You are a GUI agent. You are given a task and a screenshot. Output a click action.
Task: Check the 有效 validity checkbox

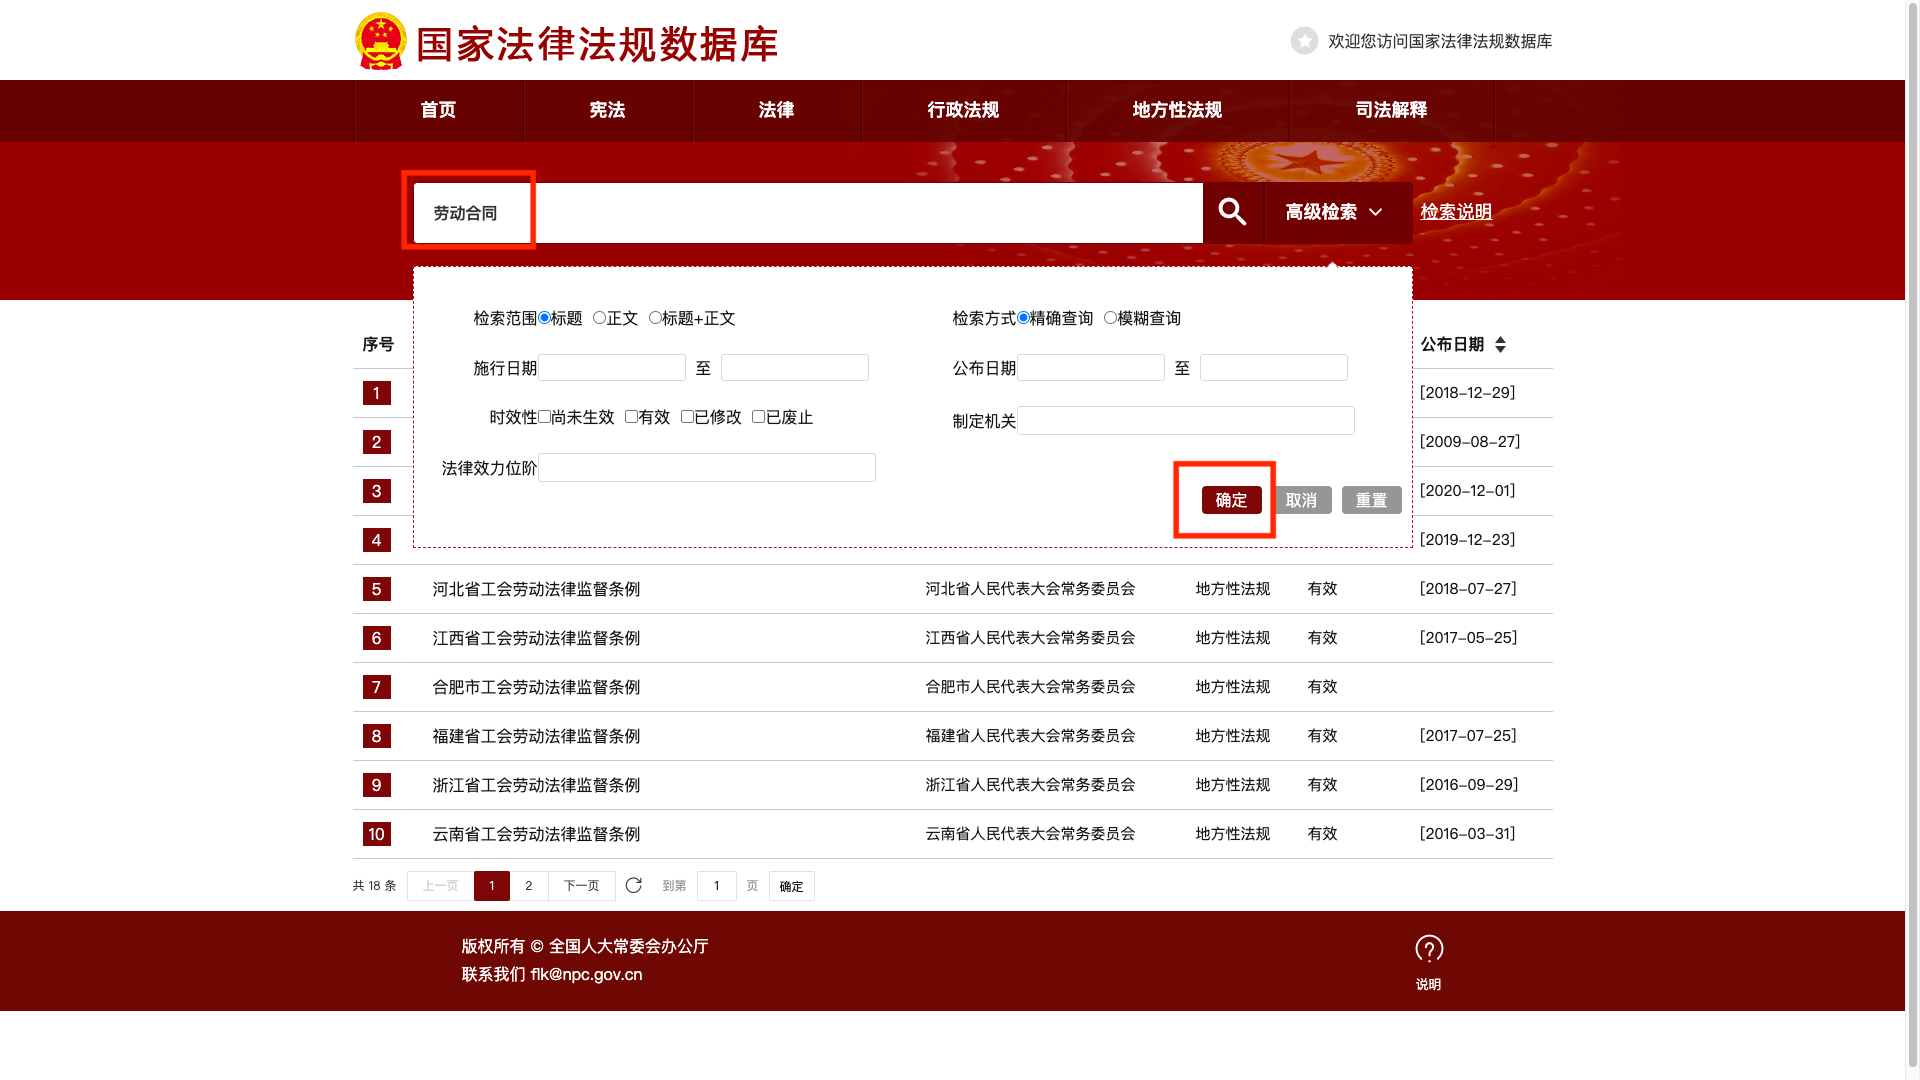[631, 417]
